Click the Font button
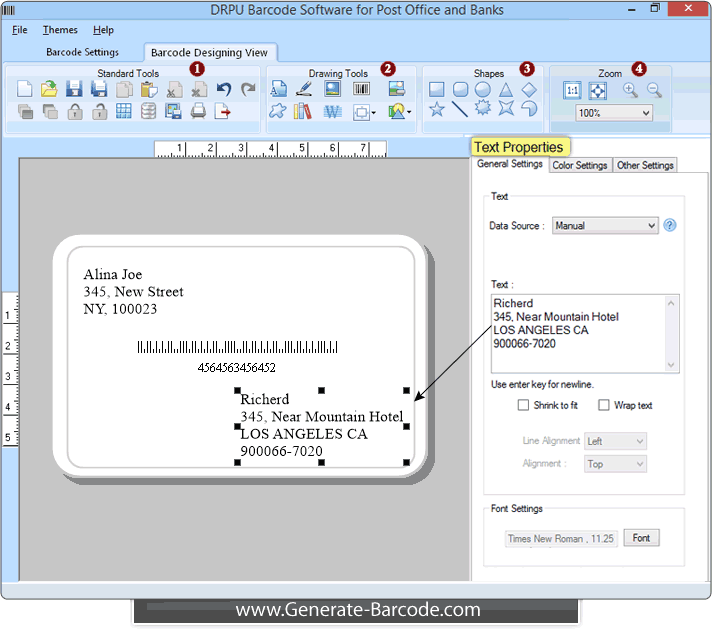Viewport: 712px width, 629px height. click(641, 538)
